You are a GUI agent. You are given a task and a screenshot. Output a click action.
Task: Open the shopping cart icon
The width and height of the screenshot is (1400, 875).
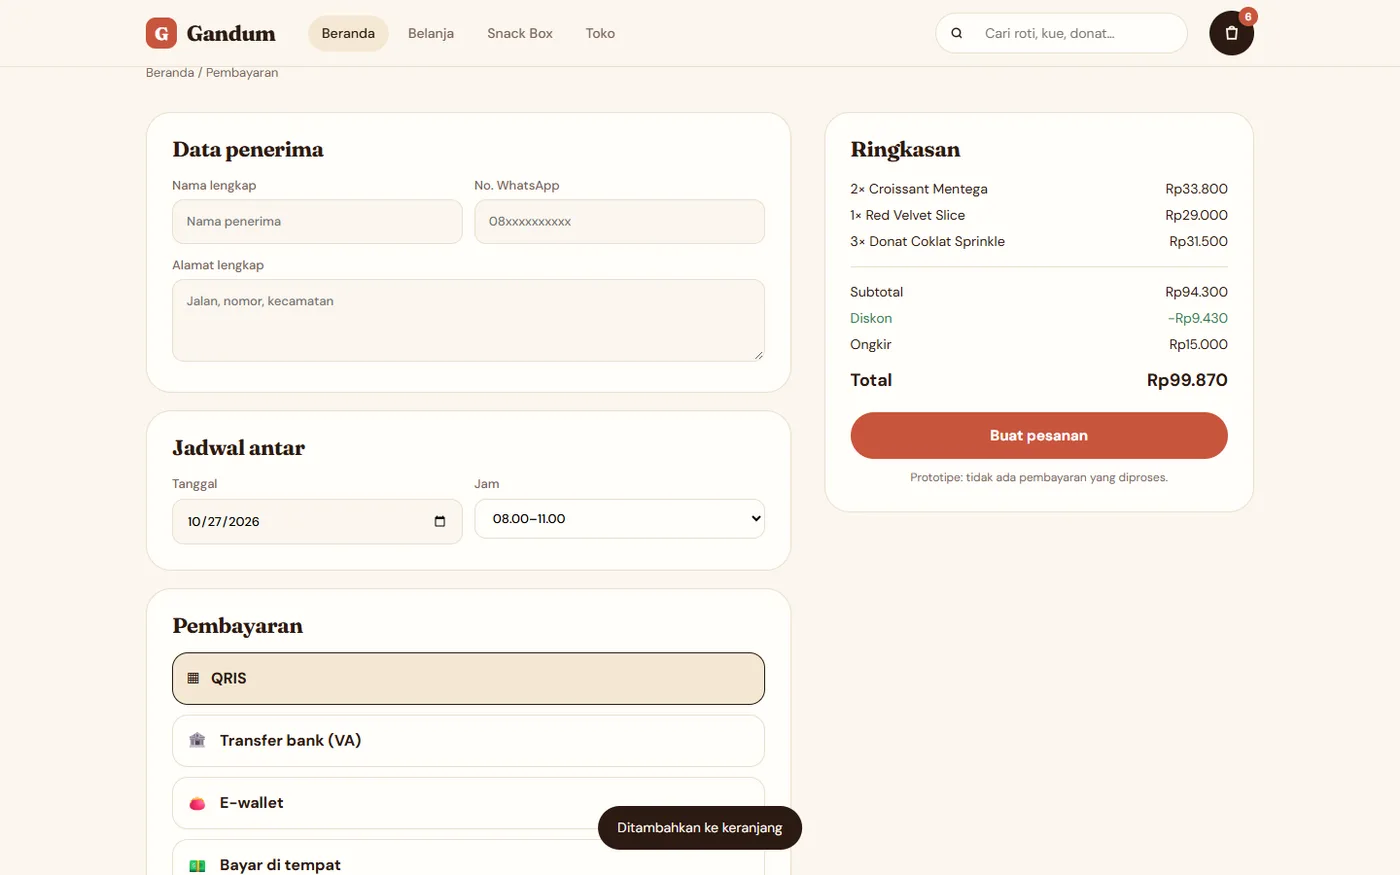[x=1231, y=33]
